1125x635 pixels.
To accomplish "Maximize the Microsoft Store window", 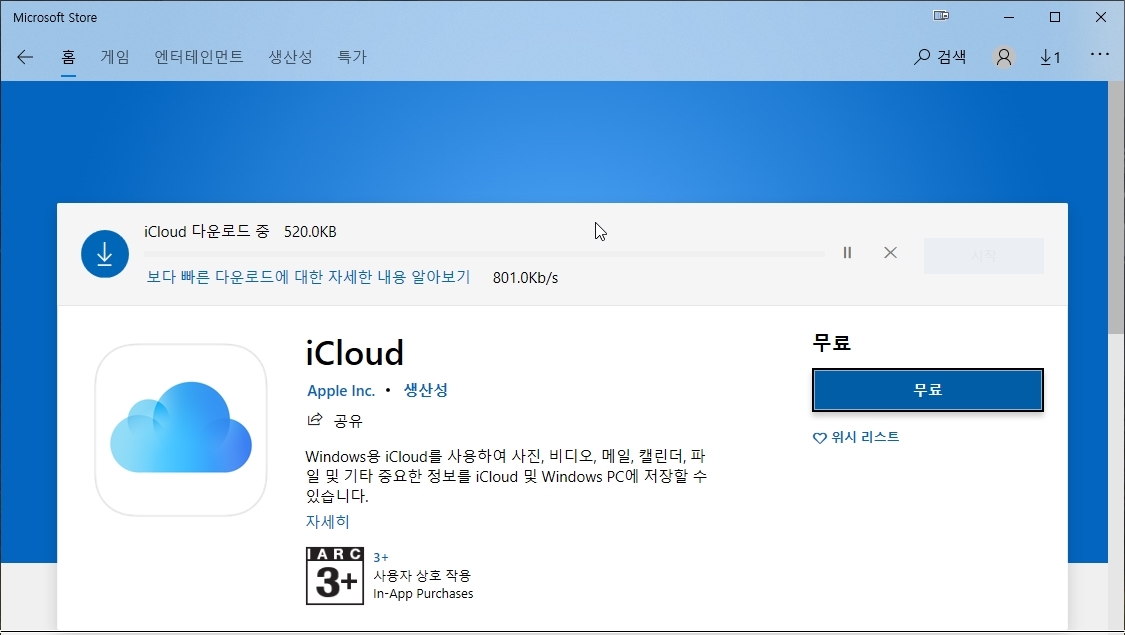I will 1055,17.
